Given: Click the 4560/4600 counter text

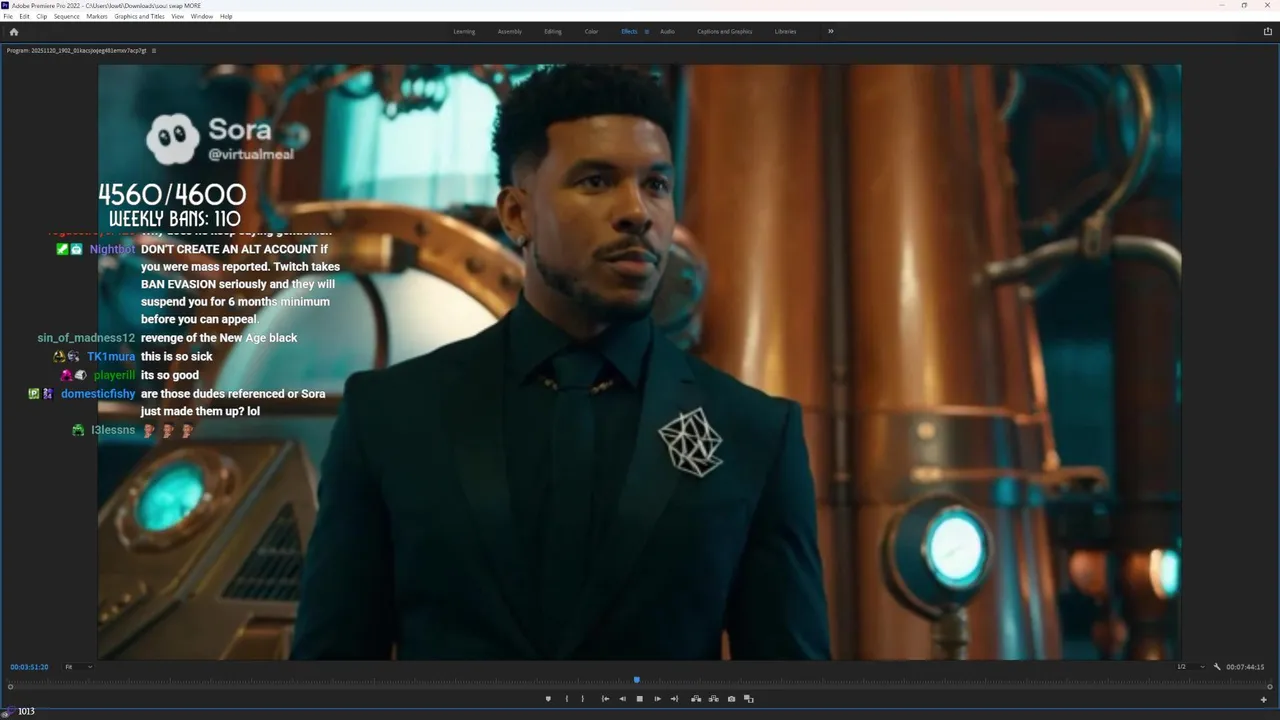Looking at the screenshot, I should pos(172,194).
